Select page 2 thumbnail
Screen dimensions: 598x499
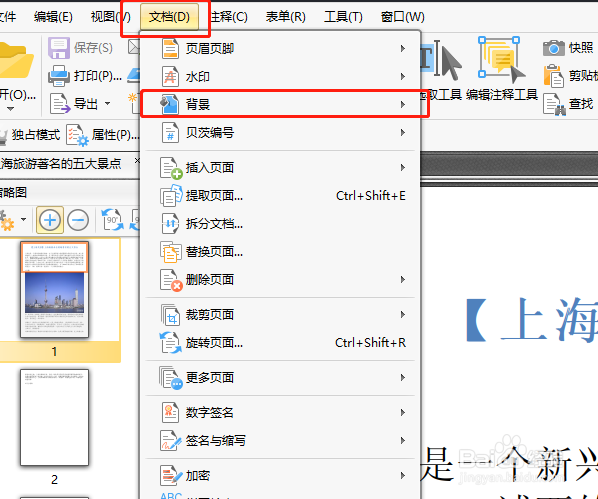click(x=55, y=417)
